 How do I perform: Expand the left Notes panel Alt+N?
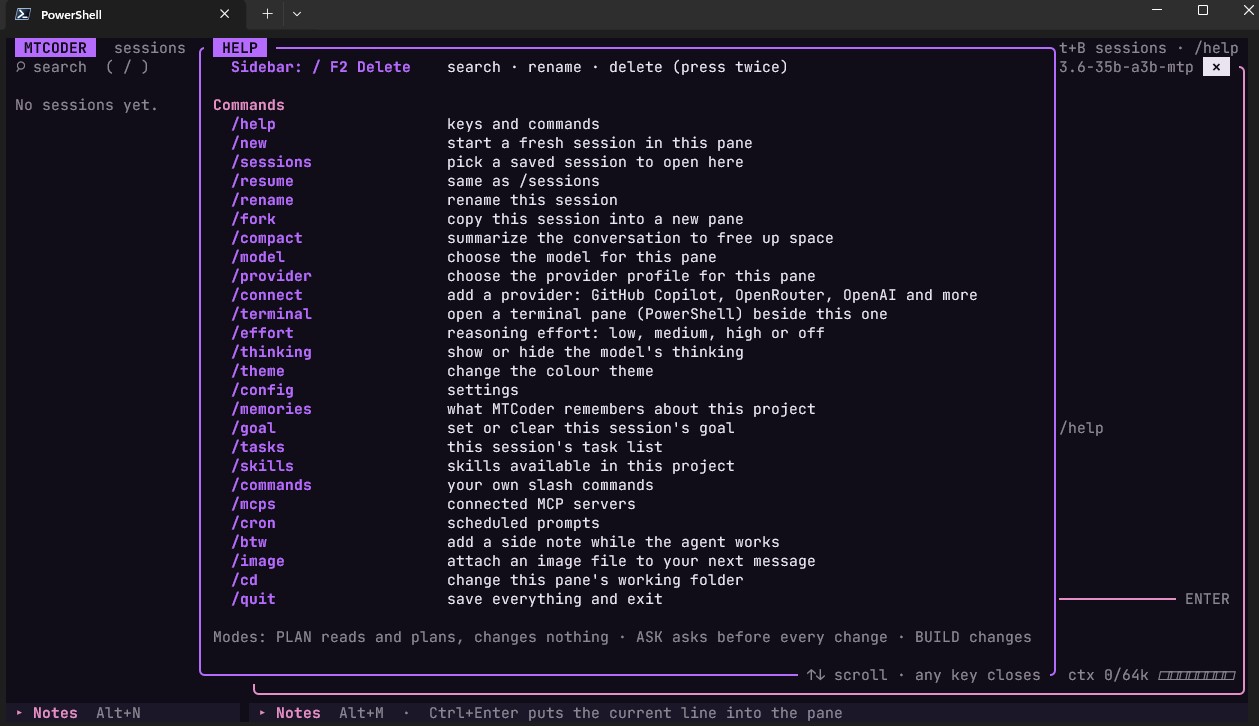point(78,713)
